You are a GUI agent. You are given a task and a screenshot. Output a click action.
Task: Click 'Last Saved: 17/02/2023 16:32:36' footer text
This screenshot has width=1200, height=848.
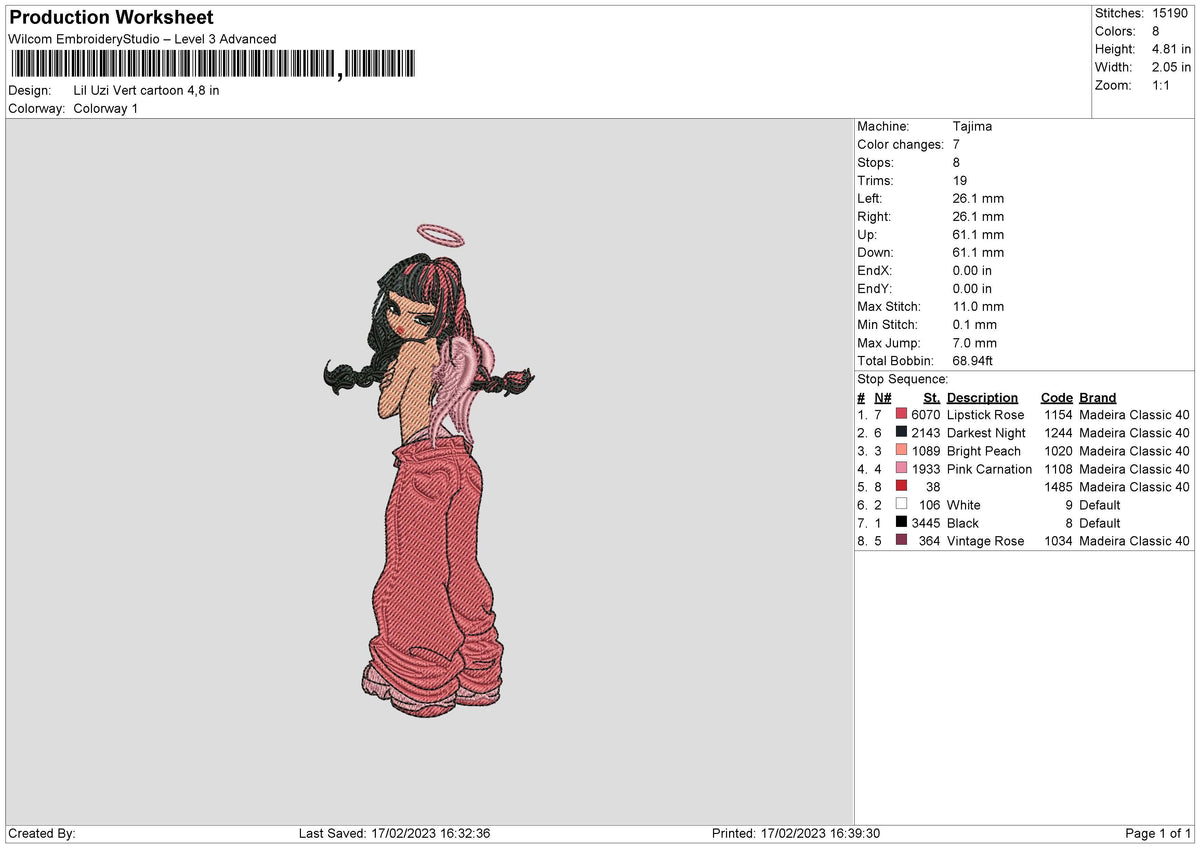(394, 833)
